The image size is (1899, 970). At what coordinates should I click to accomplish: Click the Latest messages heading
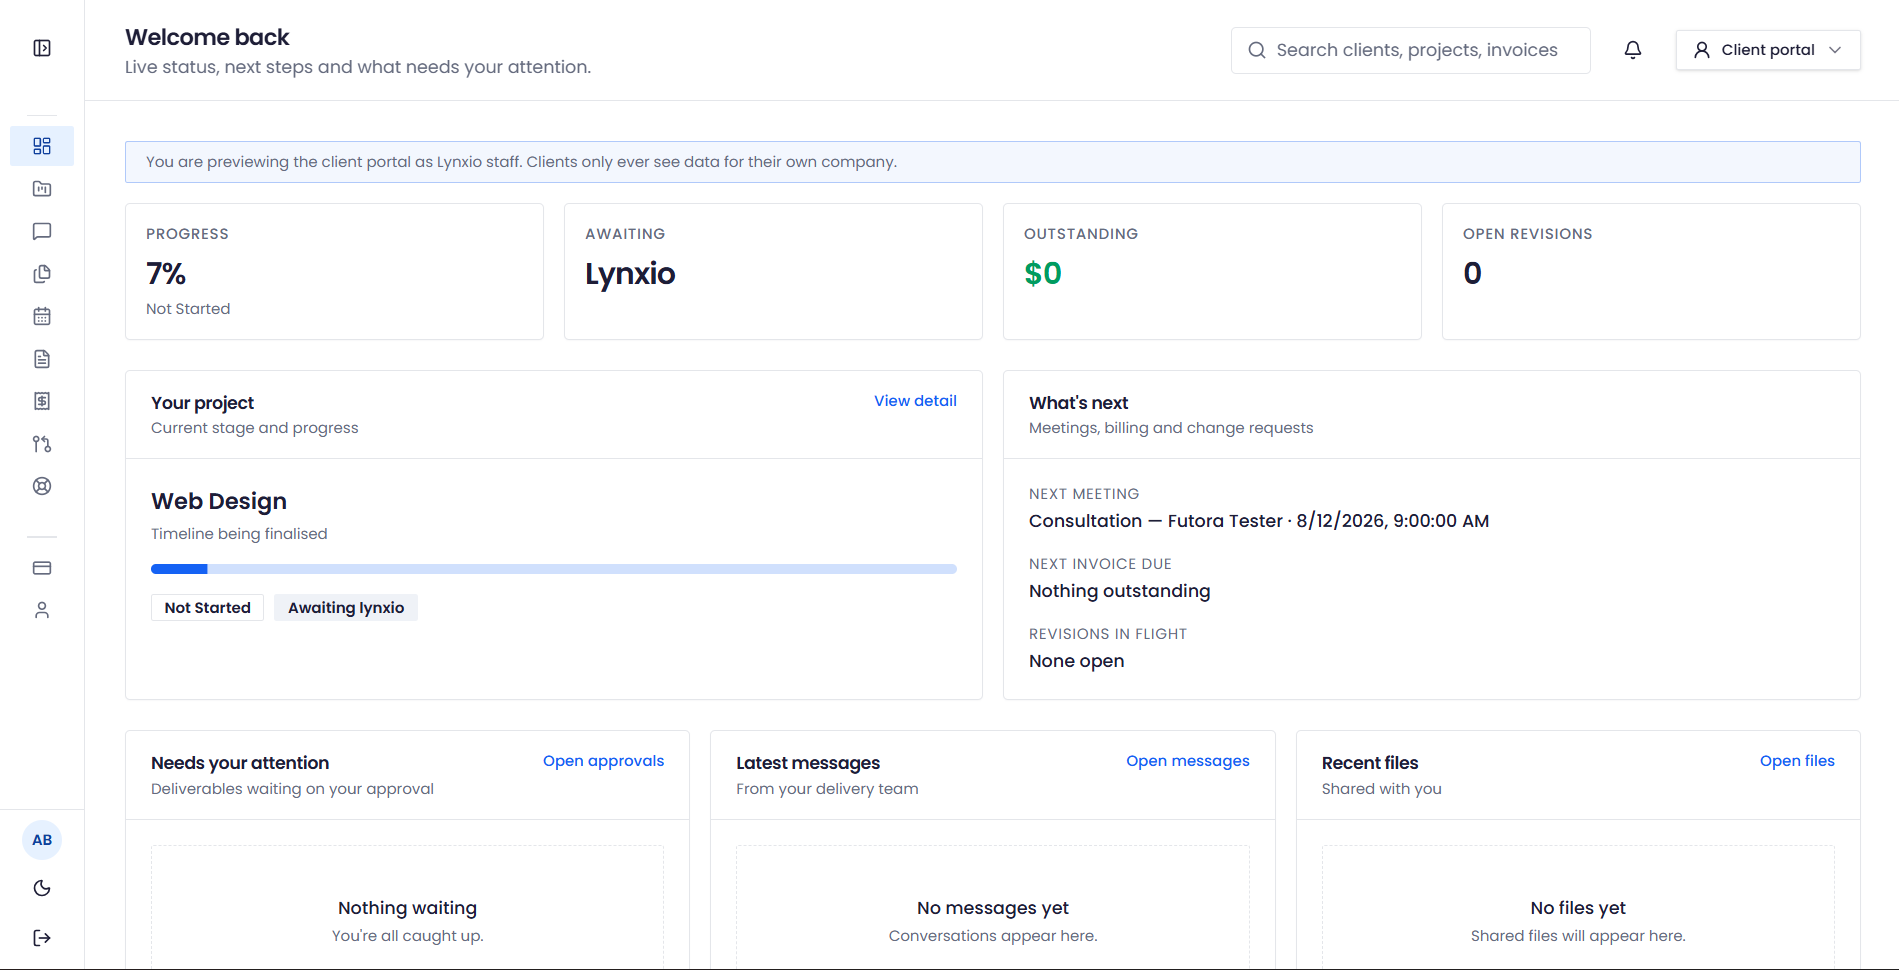coord(808,763)
